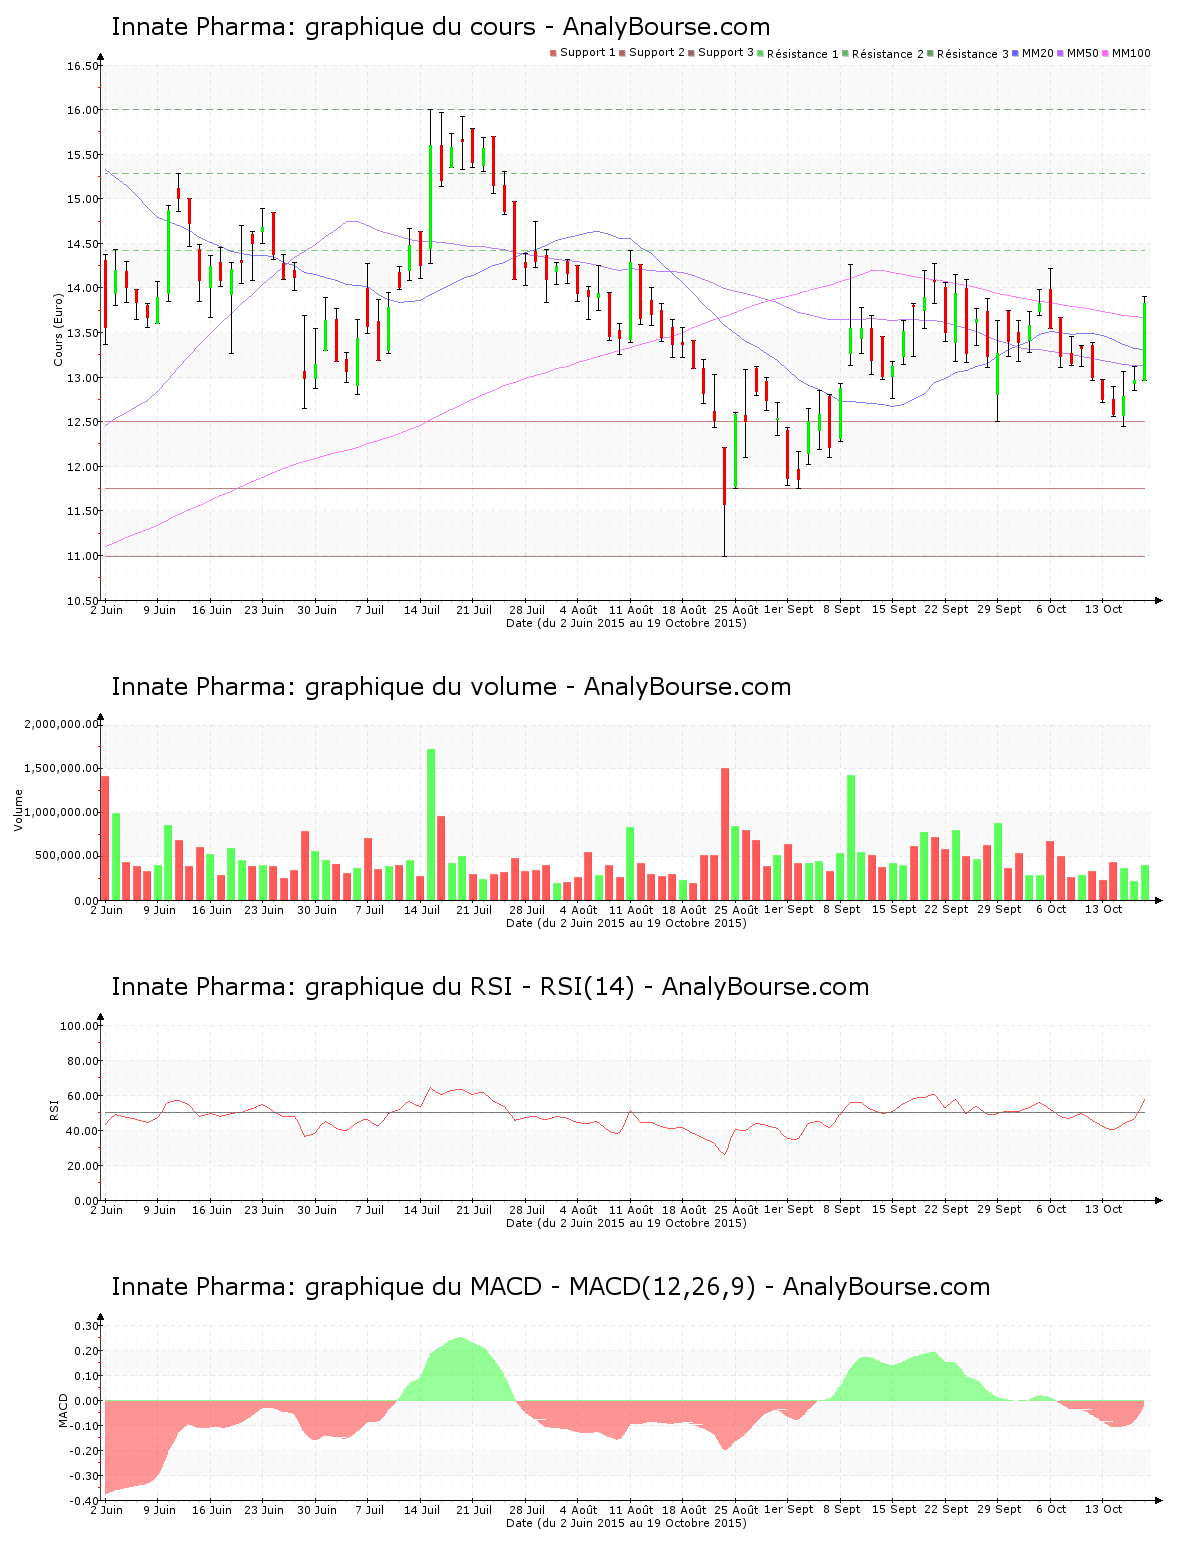Click the 11.00 value on price axis
The width and height of the screenshot is (1200, 1550).
[83, 557]
